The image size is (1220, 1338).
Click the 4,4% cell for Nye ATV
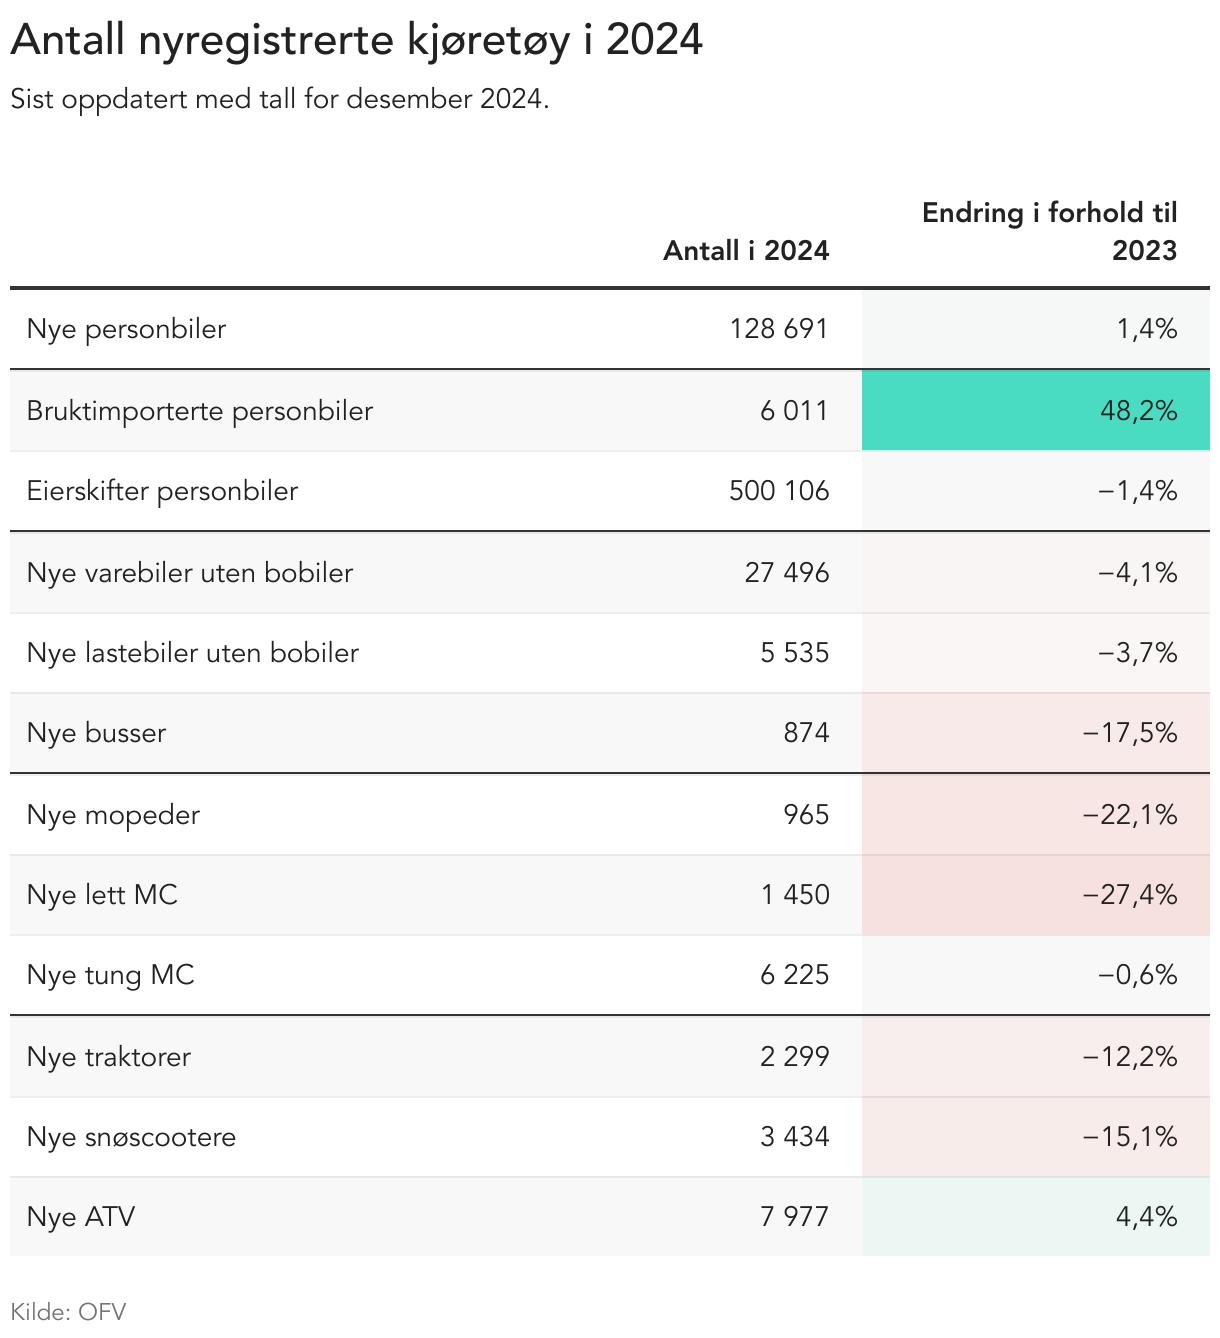1146,1217
